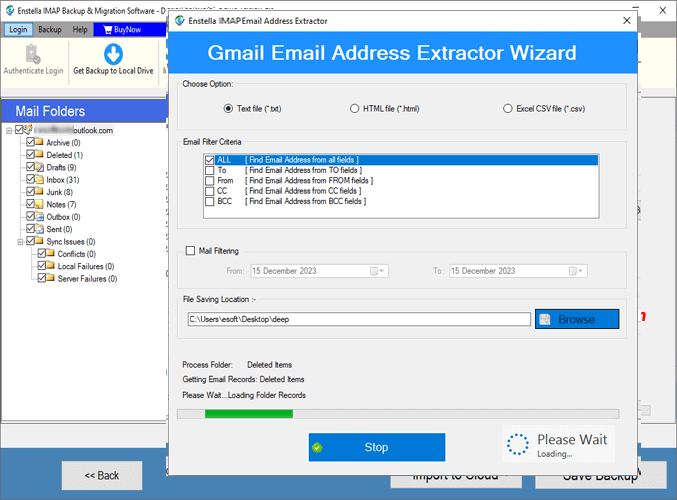The image size is (677, 500).
Task: Uncheck the ALL fields filter checkbox
Action: [x=209, y=160]
